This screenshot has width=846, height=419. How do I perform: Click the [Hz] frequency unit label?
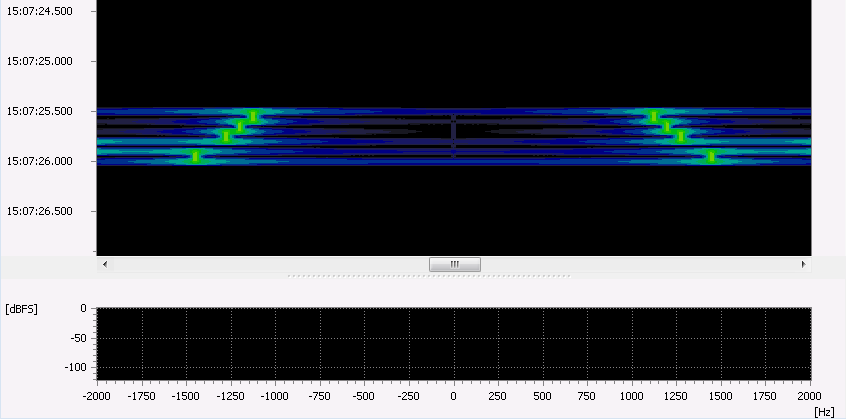pyautogui.click(x=823, y=410)
